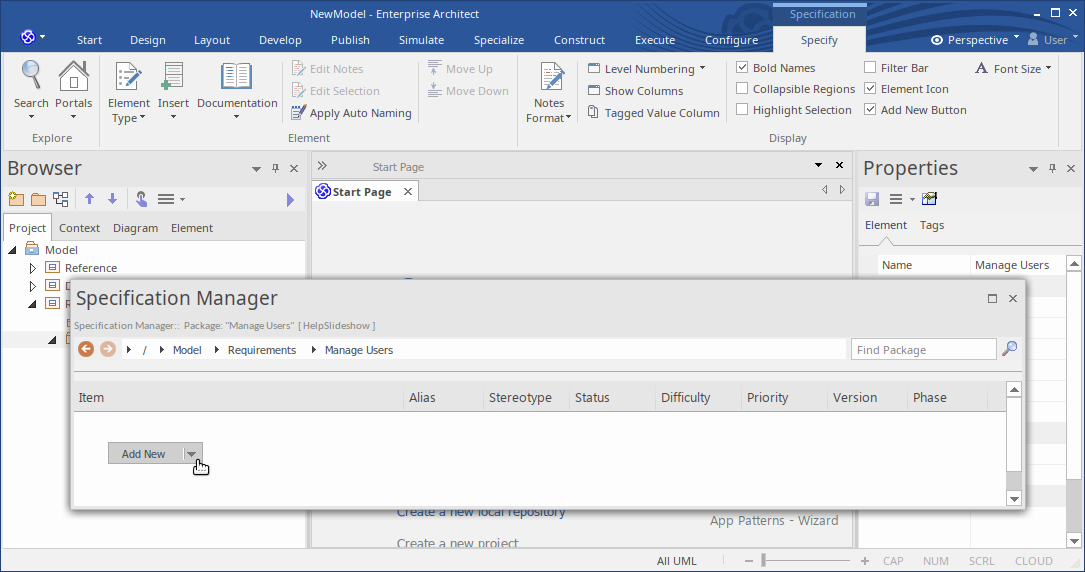1085x572 pixels.
Task: Toggle the Bold Names checkbox
Action: 742,68
